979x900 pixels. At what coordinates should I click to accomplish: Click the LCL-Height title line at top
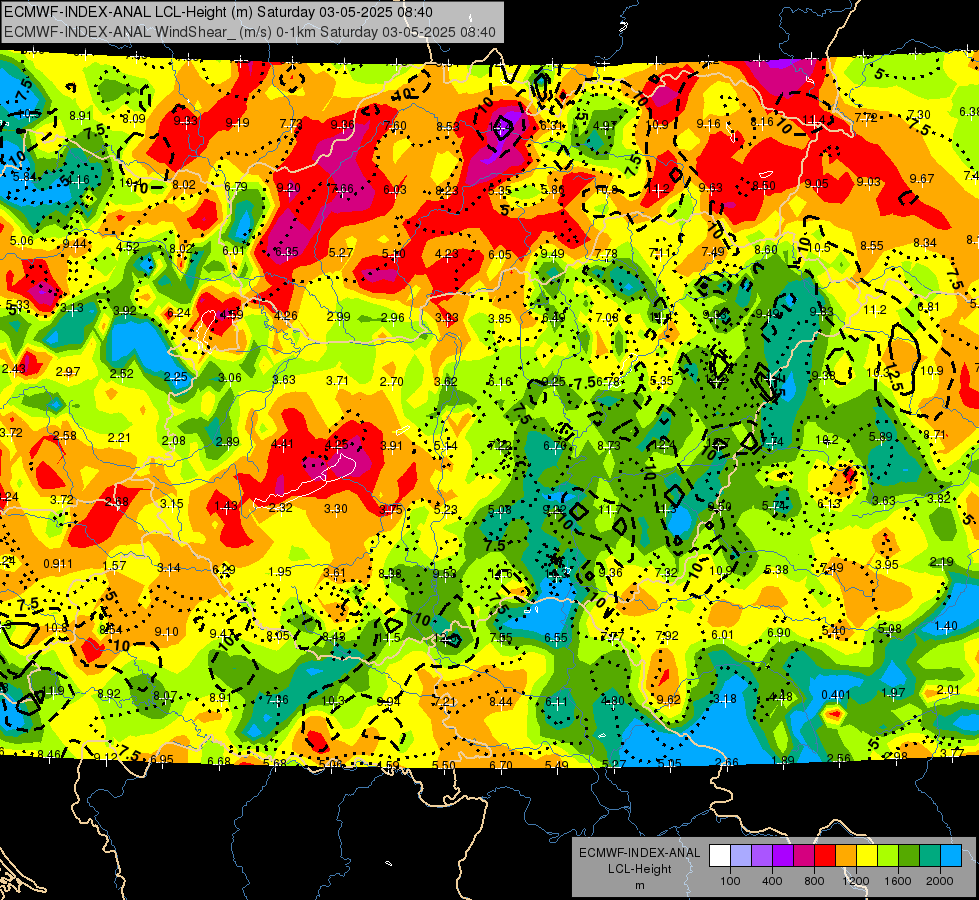pyautogui.click(x=218, y=12)
